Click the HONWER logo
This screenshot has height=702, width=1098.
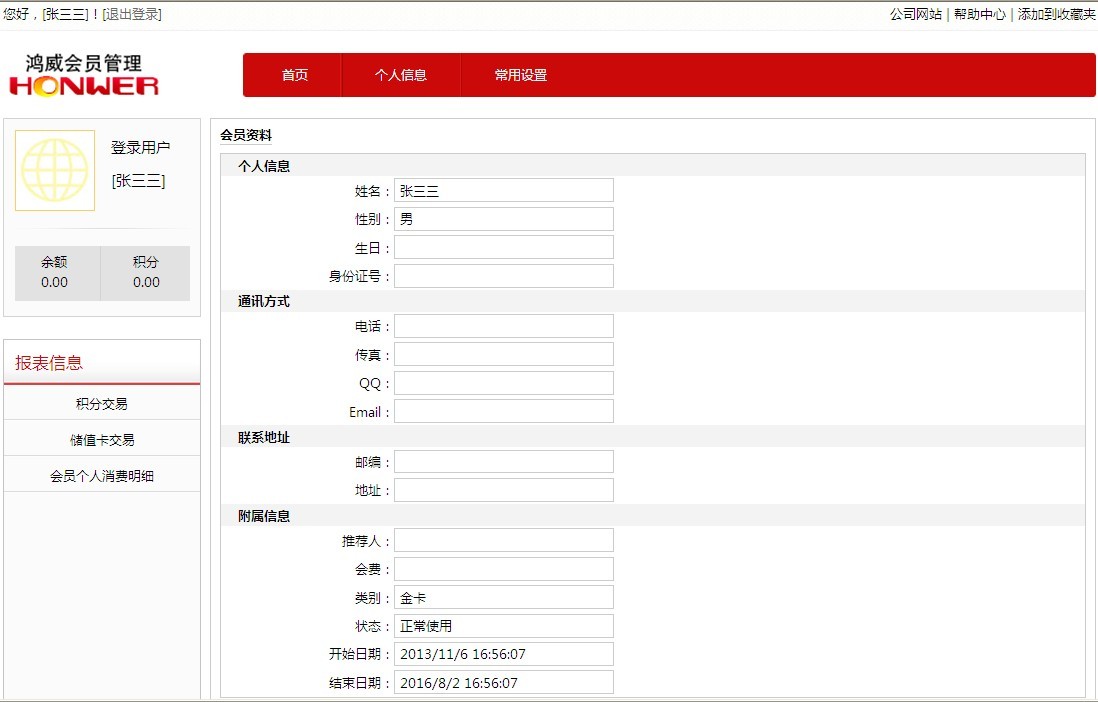pyautogui.click(x=84, y=76)
